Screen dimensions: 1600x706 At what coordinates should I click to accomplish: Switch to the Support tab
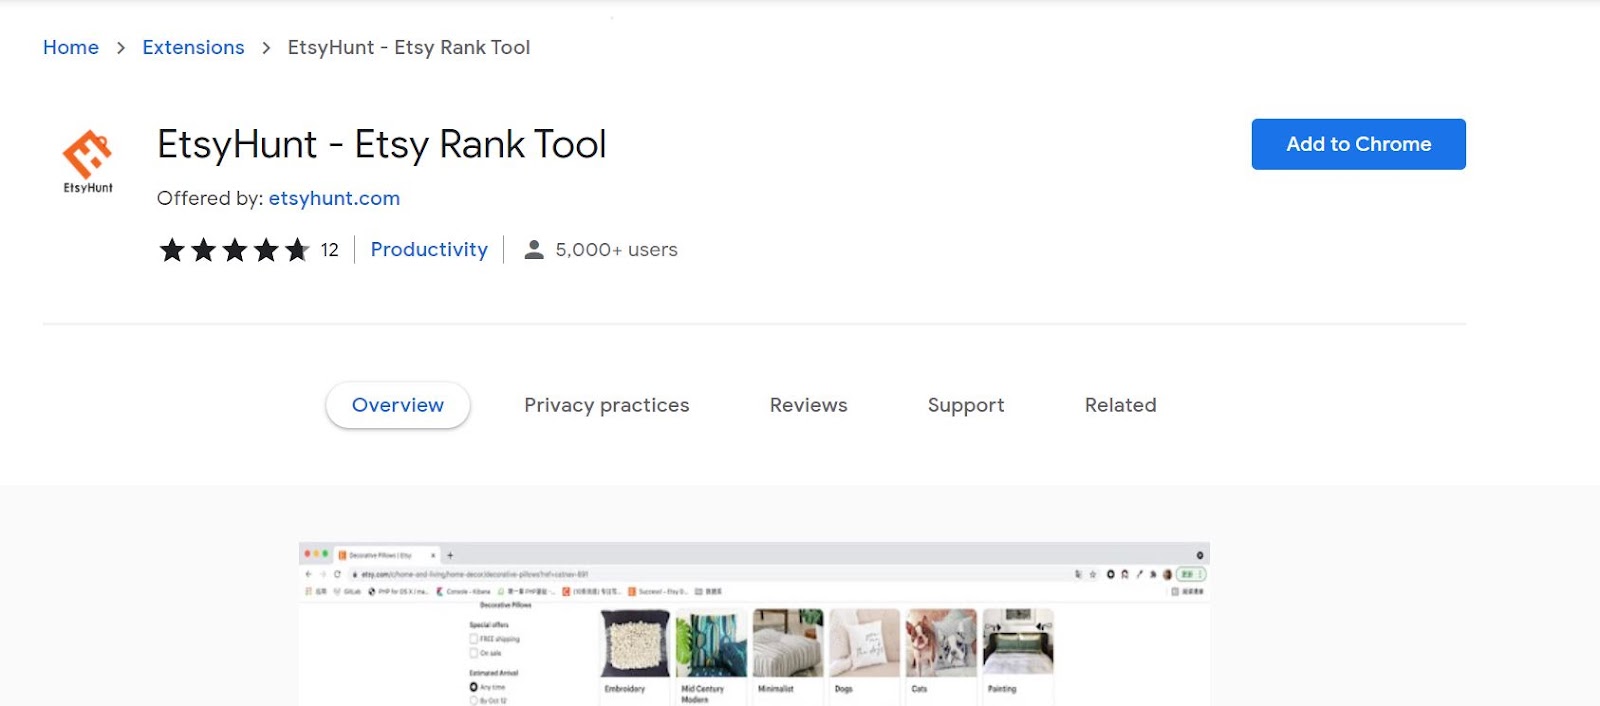click(966, 405)
